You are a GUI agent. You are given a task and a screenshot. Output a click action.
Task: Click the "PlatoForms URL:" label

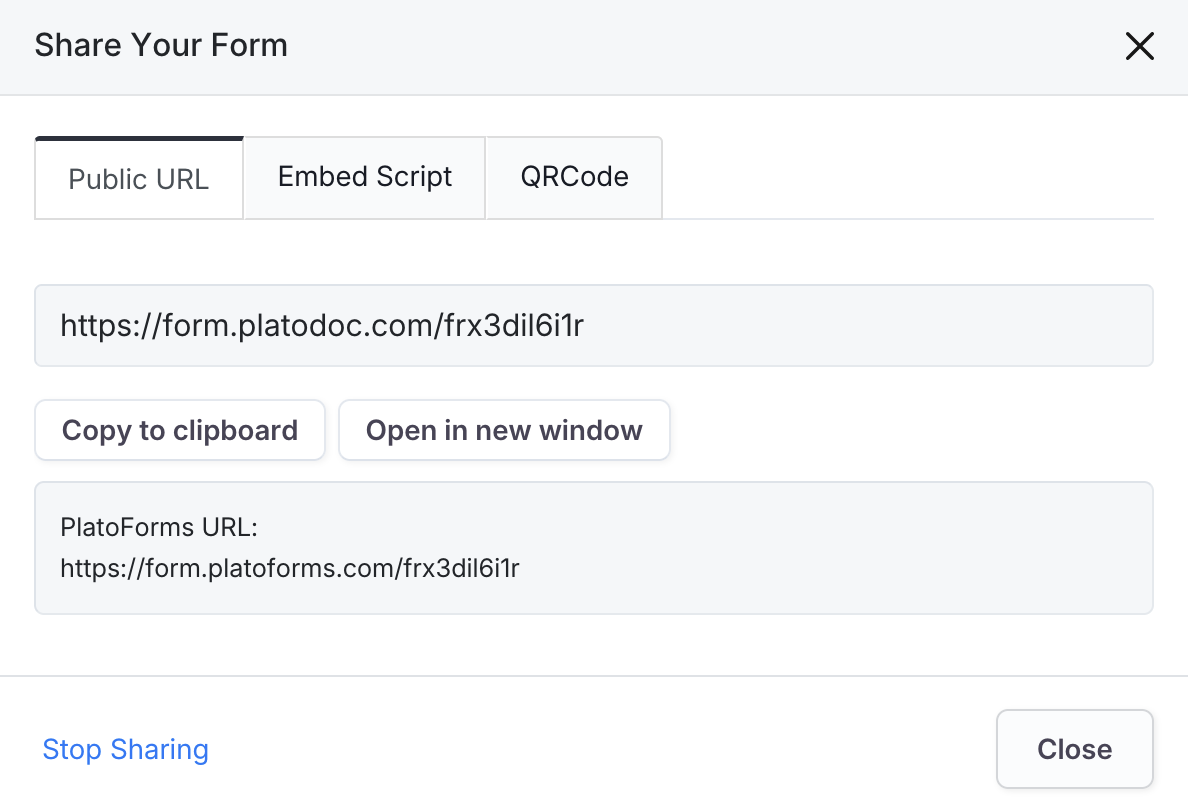click(x=159, y=527)
